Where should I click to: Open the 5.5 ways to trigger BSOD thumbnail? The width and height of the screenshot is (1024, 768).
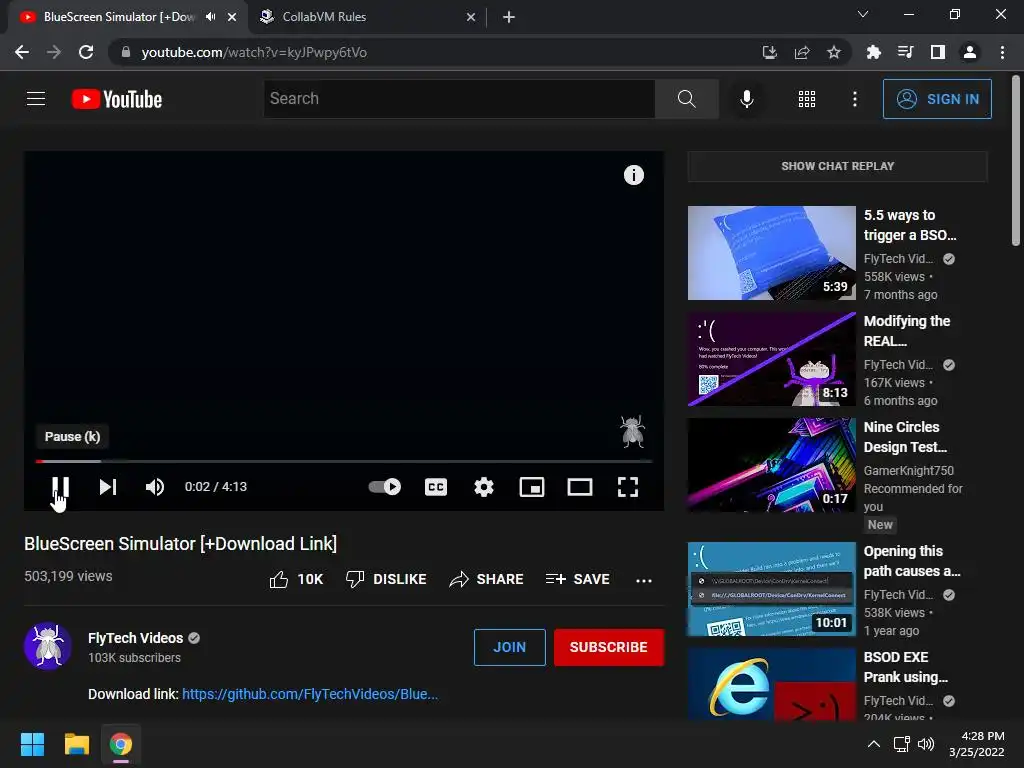[771, 253]
